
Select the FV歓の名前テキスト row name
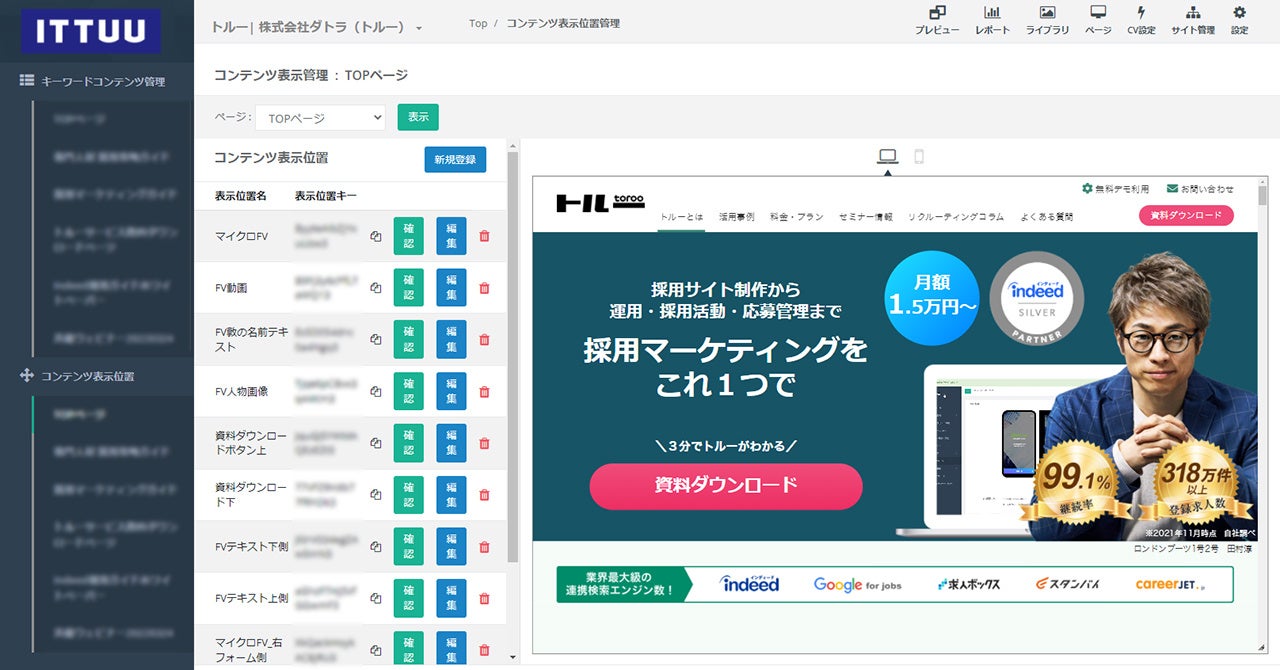point(251,339)
